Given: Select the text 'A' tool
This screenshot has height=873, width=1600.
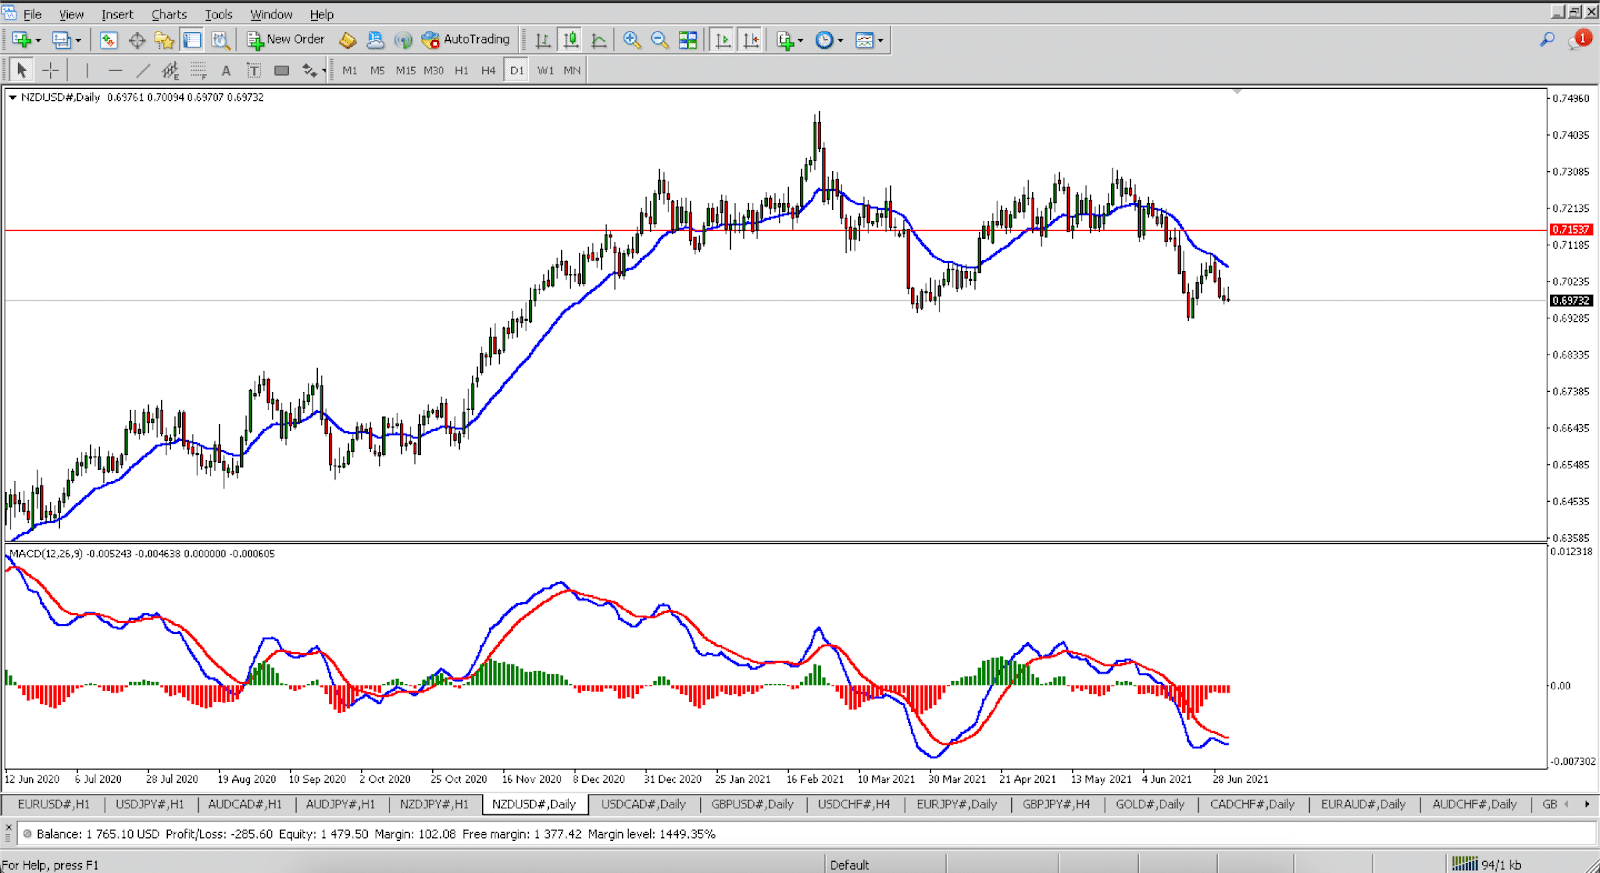Looking at the screenshot, I should [x=226, y=70].
